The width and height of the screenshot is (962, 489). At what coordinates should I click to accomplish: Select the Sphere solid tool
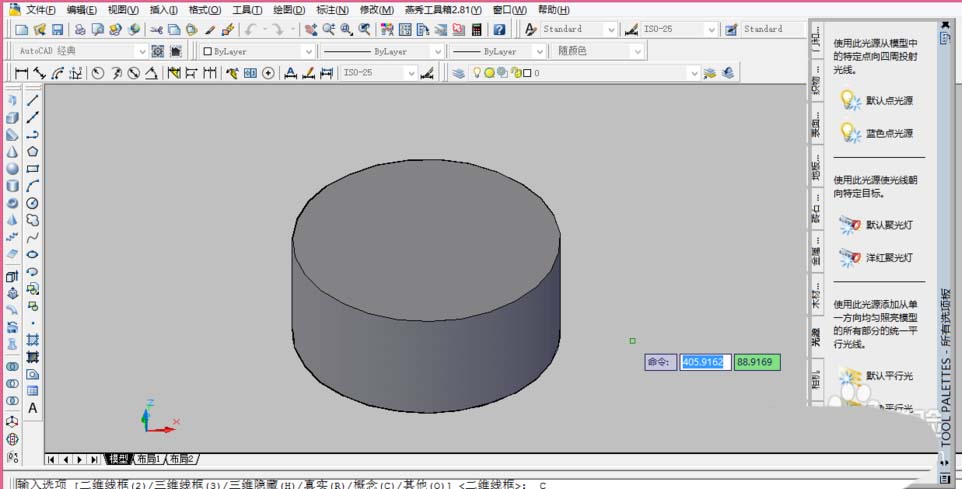[12, 169]
